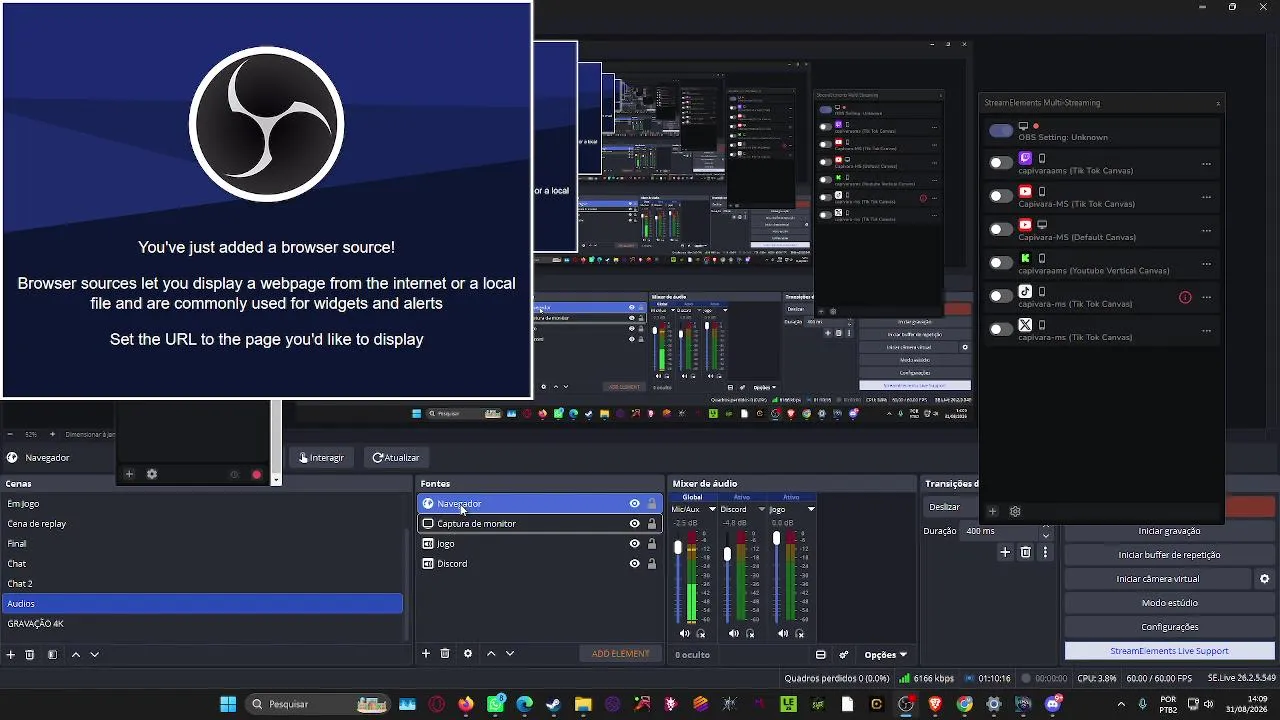Screen dimensions: 1280x720
Task: Delete the selected scene with trash icon
Action: (30, 655)
